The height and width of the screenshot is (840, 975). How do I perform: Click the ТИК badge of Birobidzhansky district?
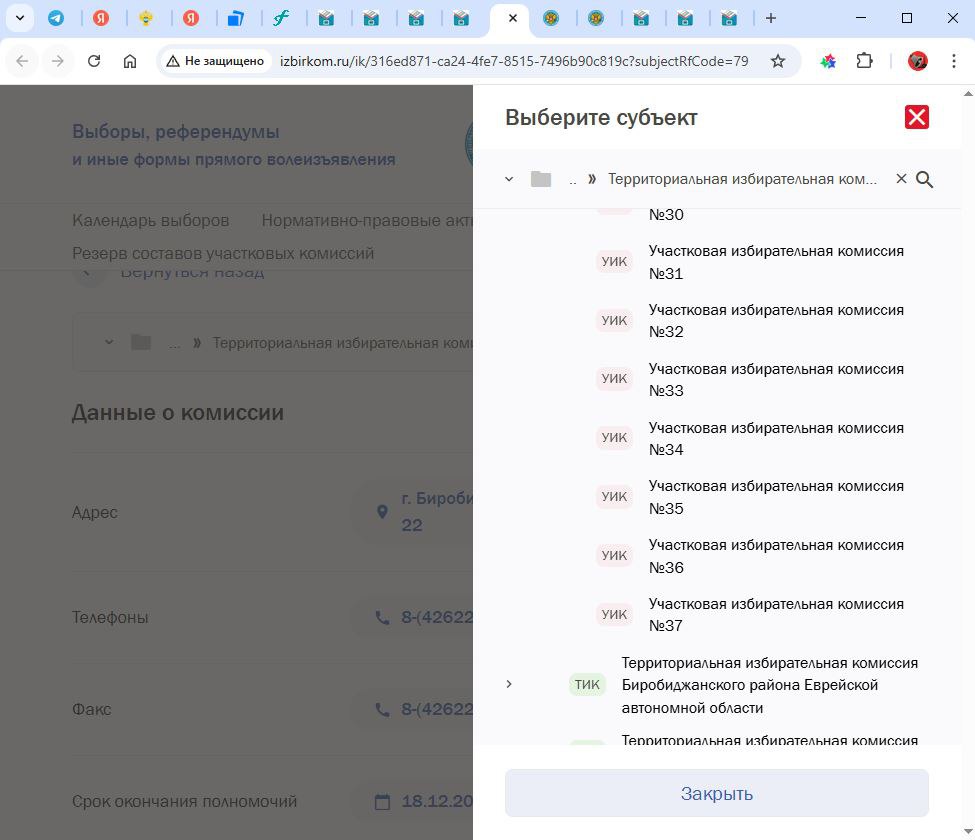pyautogui.click(x=587, y=685)
